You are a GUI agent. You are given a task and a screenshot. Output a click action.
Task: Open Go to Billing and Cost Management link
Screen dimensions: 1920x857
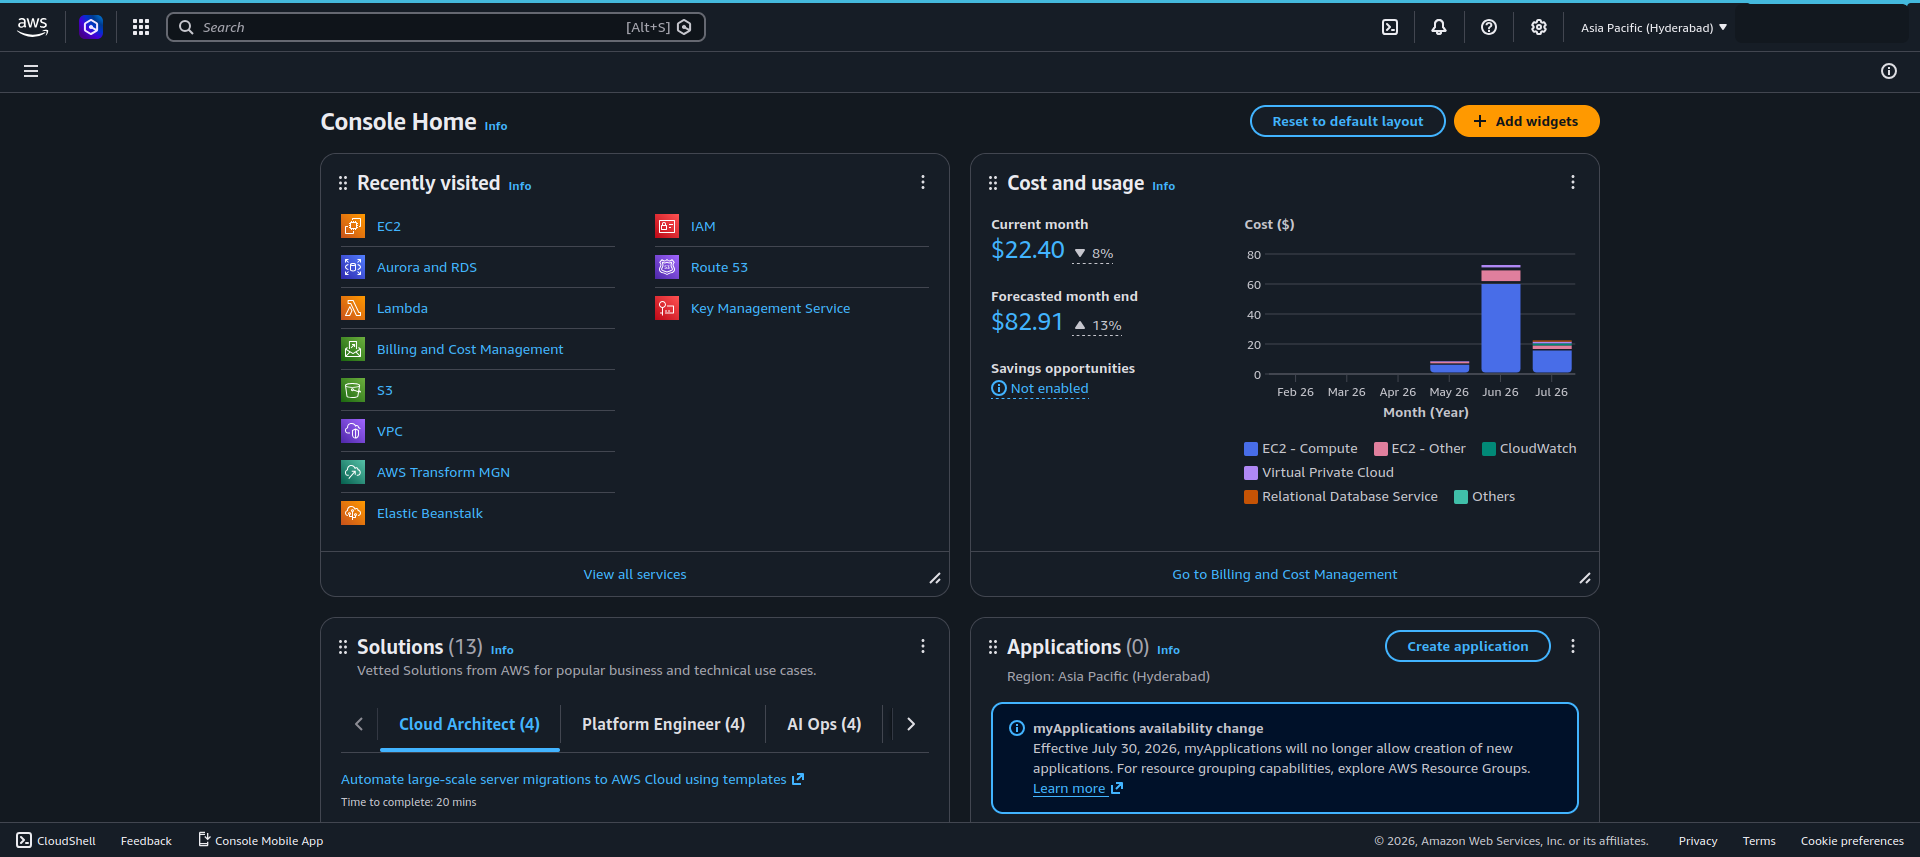coord(1284,574)
